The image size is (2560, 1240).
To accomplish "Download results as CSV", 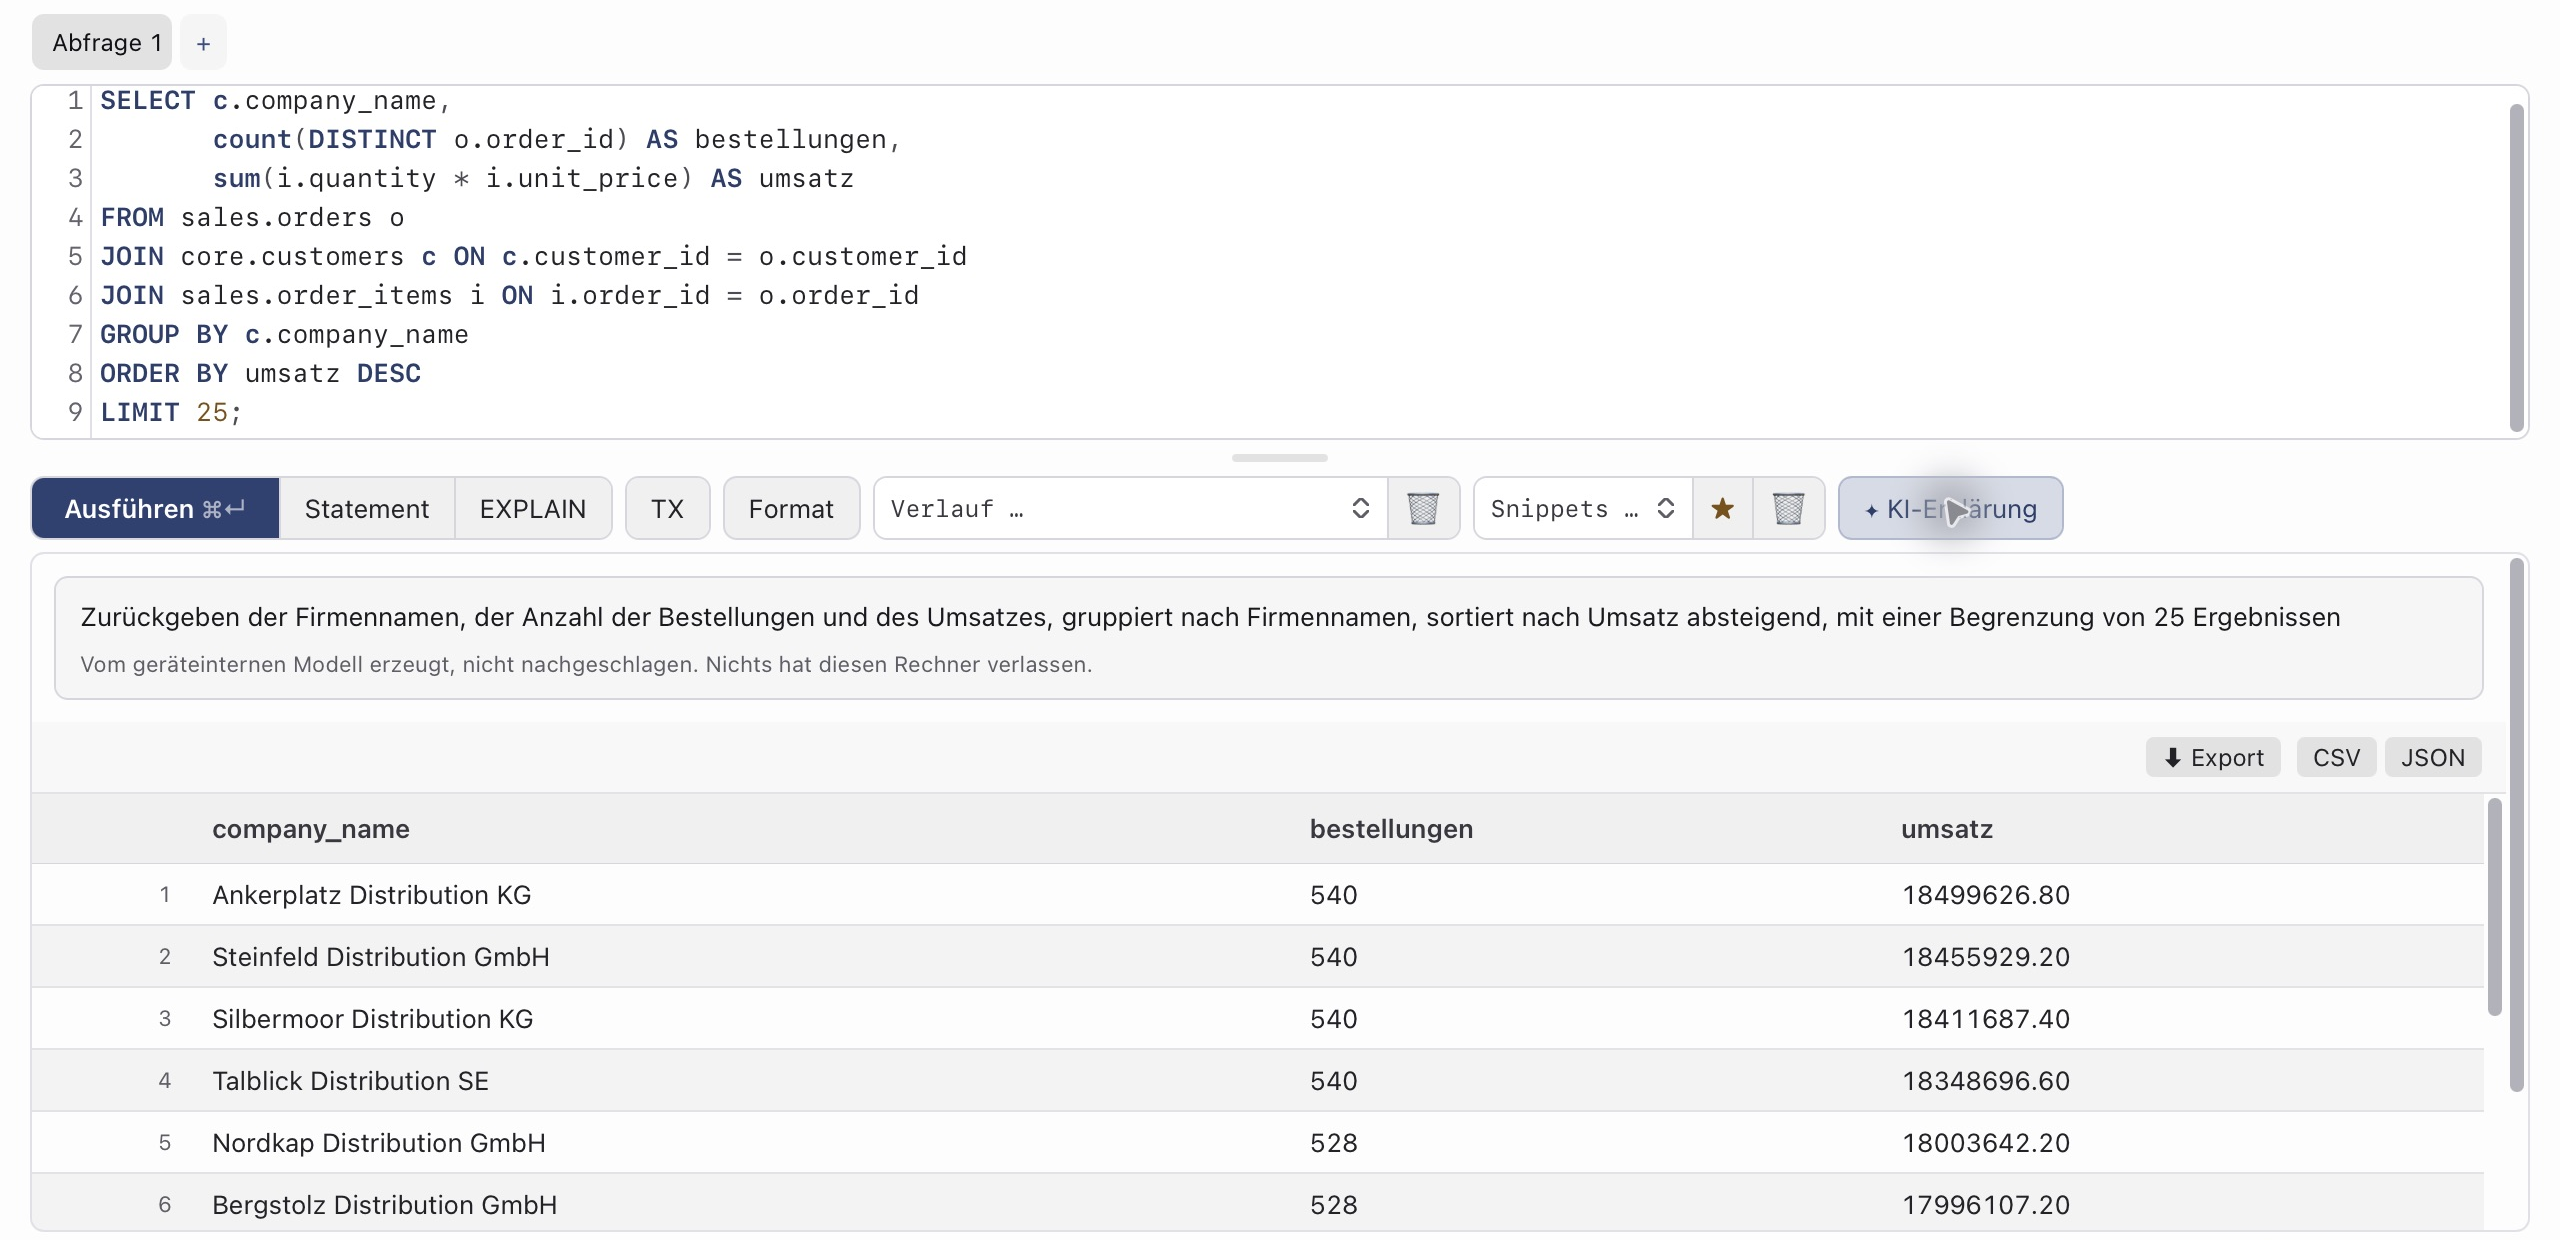I will point(2336,757).
